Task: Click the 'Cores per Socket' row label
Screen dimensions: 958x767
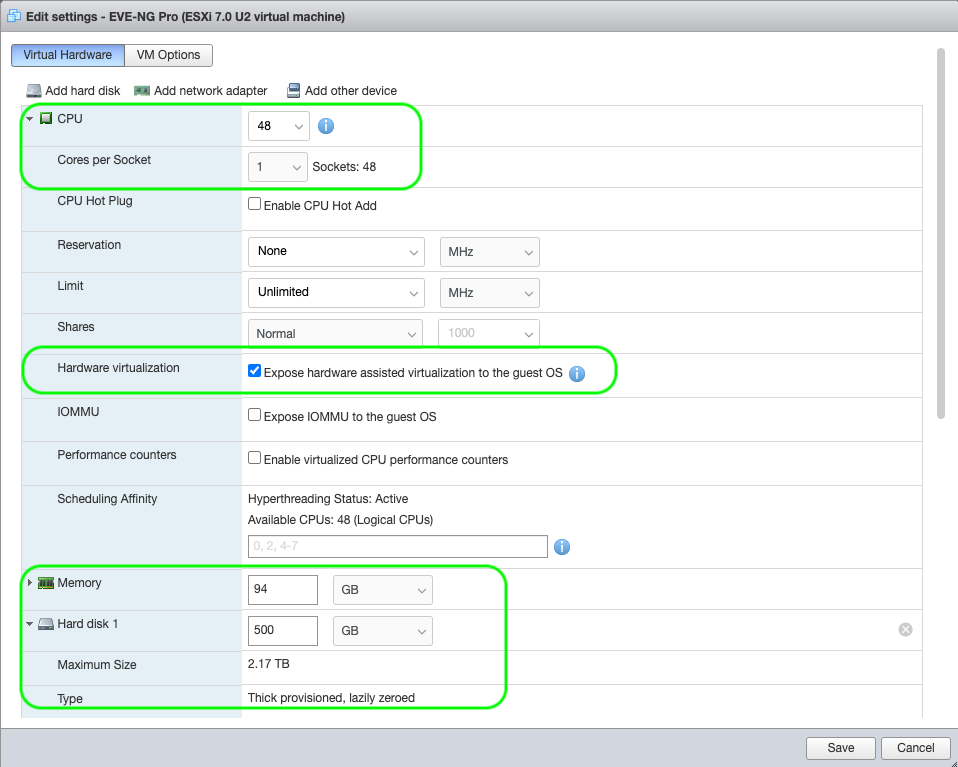Action: pyautogui.click(x=104, y=160)
